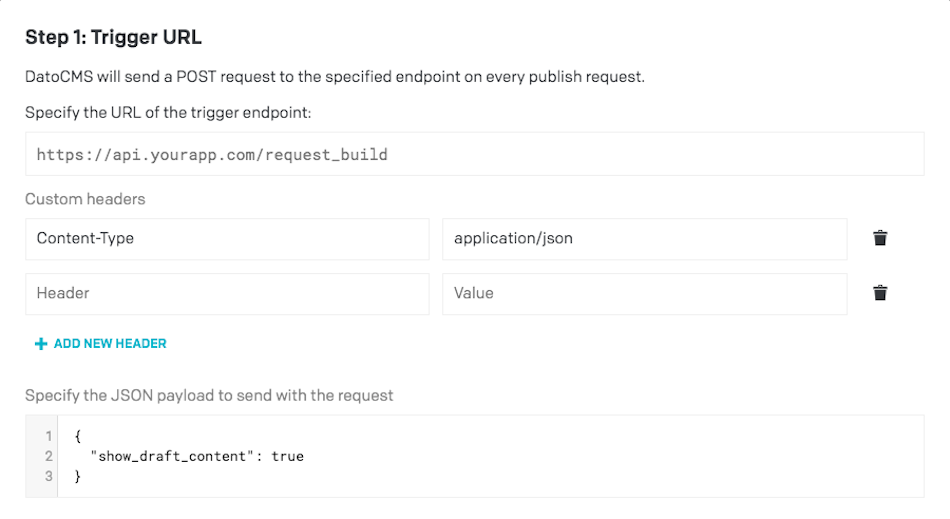
Task: Click the true value in the JSON payload
Action: pos(287,456)
